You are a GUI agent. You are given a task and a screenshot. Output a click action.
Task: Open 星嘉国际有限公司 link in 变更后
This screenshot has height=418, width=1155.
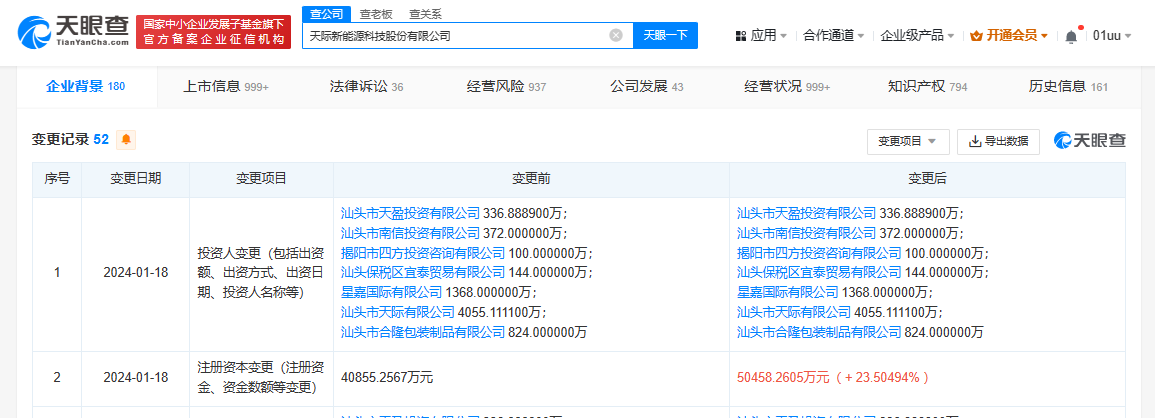coord(787,293)
